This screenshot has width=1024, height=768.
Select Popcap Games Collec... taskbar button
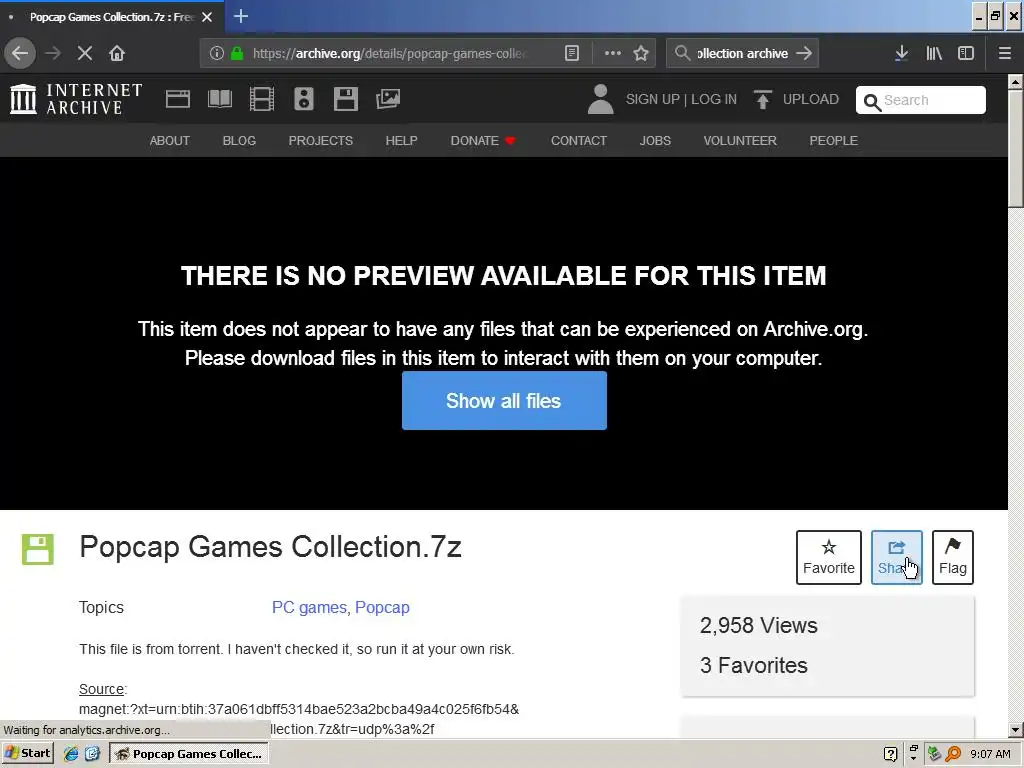tap(188, 754)
